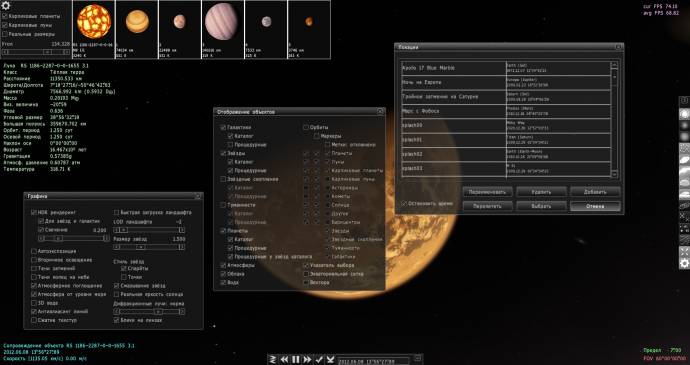Toggle Смазывание звёзд checkbox
Image resolution: width=690 pixels, height=365 pixels.
(117, 285)
